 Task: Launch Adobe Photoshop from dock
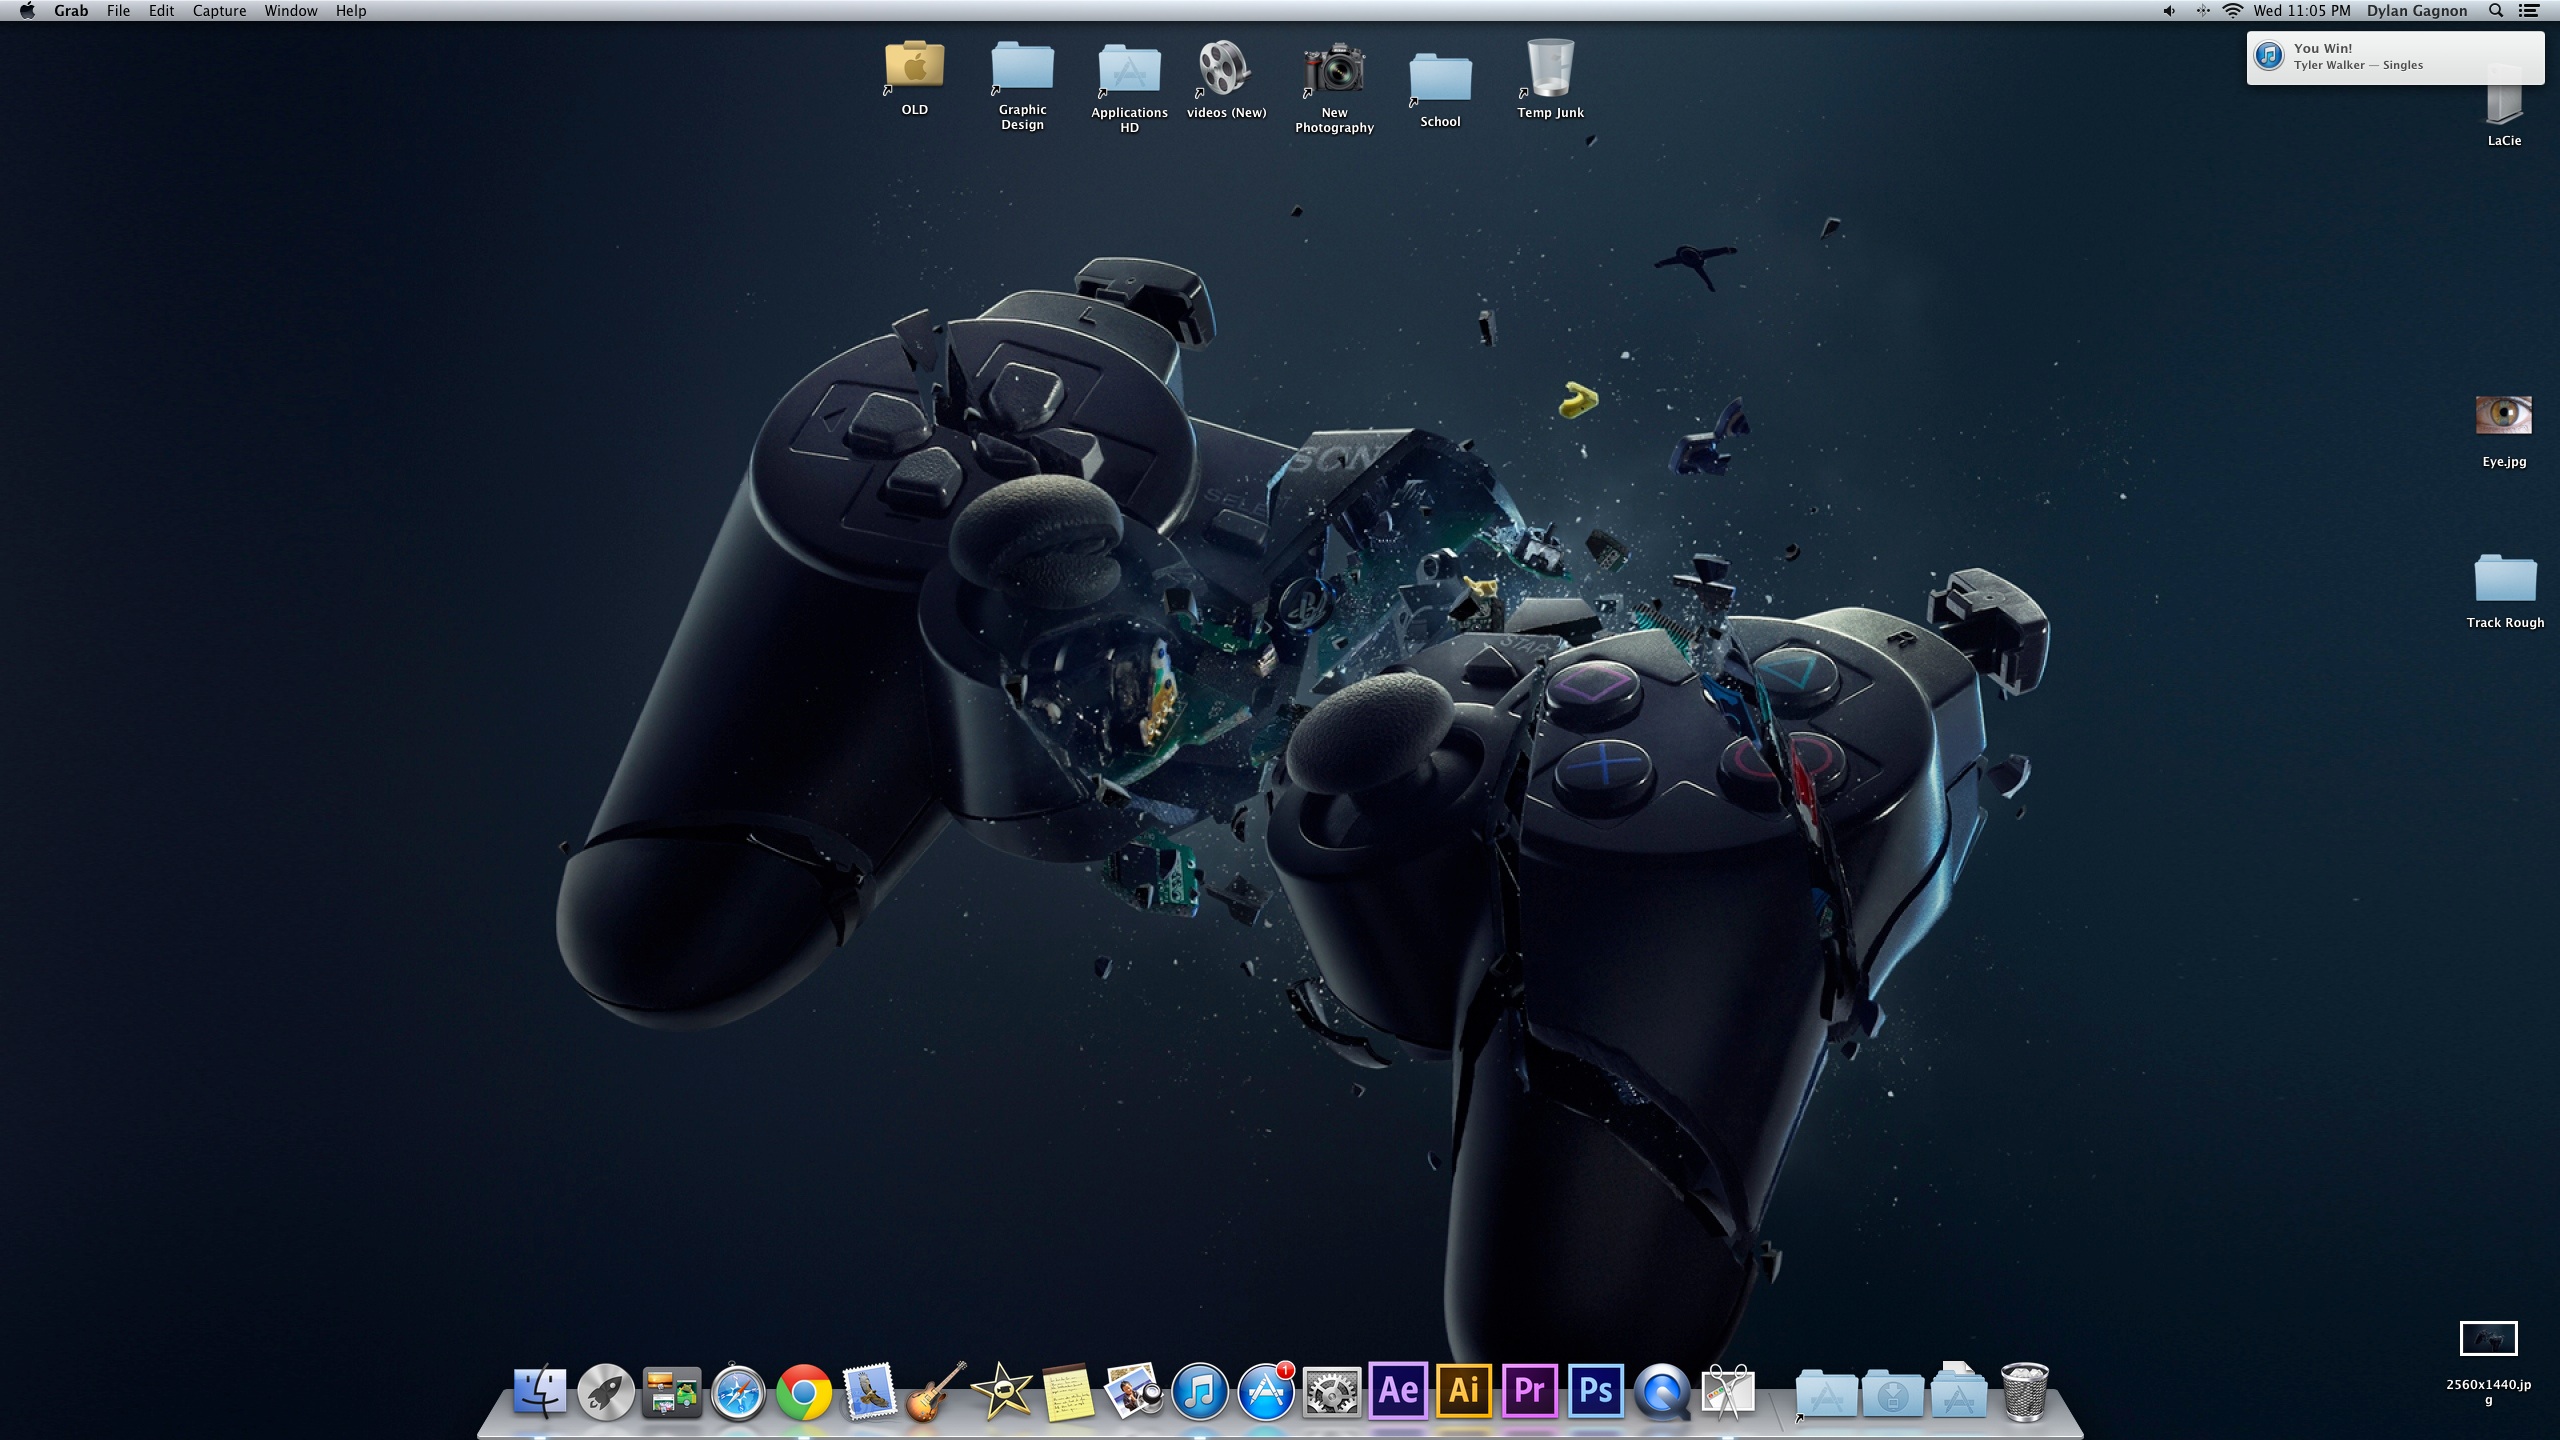click(1596, 1390)
